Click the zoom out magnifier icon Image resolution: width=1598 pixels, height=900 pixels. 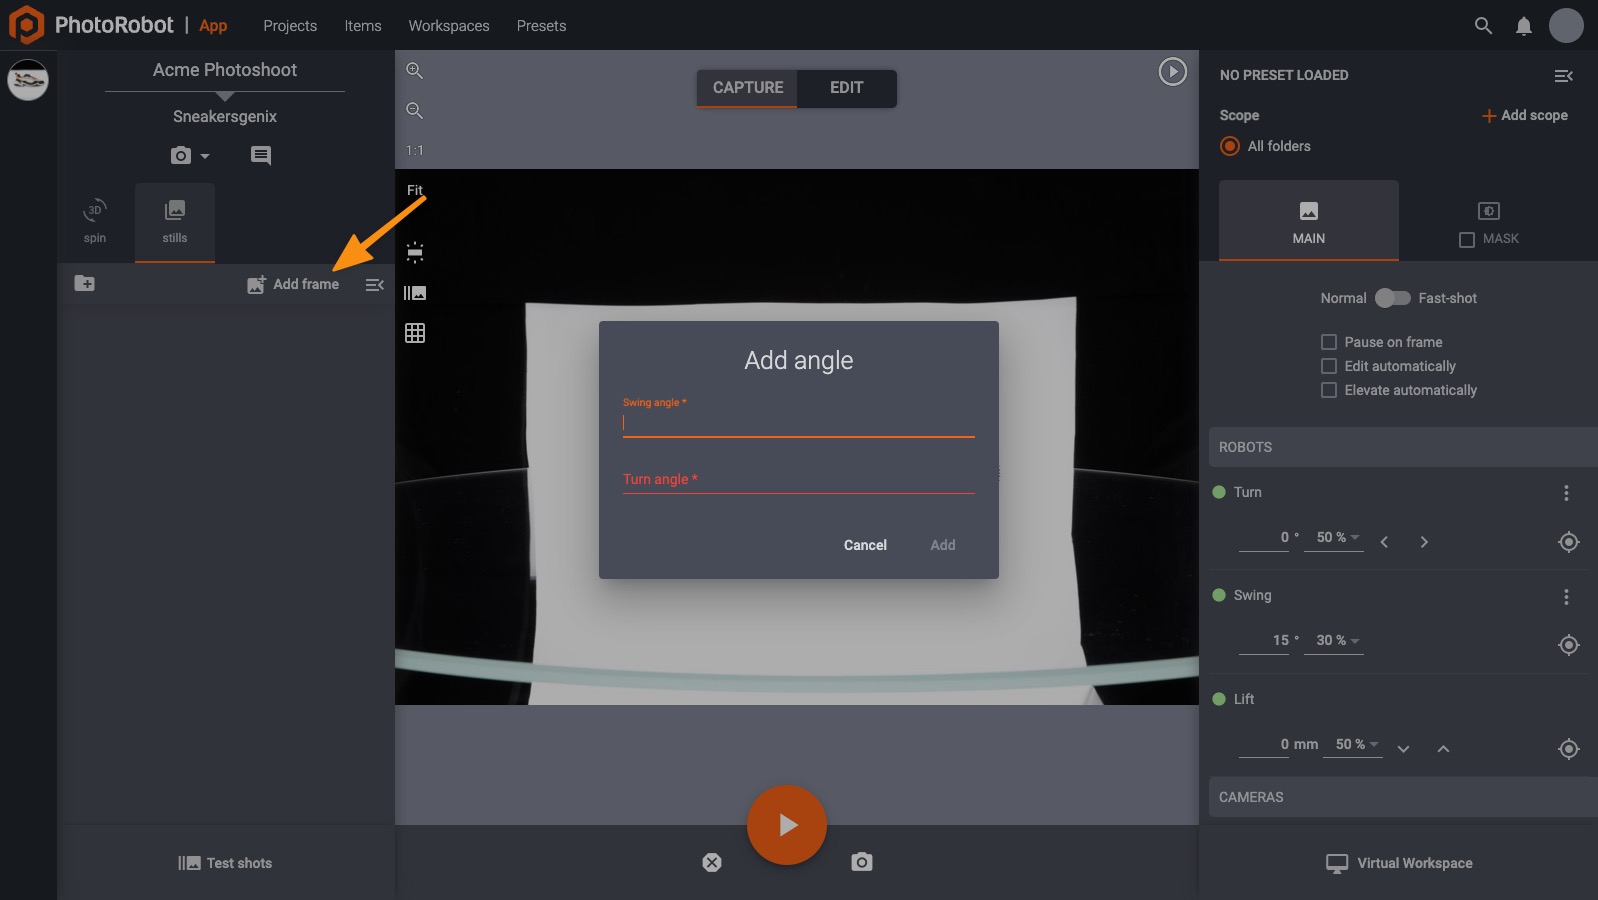pyautogui.click(x=414, y=111)
